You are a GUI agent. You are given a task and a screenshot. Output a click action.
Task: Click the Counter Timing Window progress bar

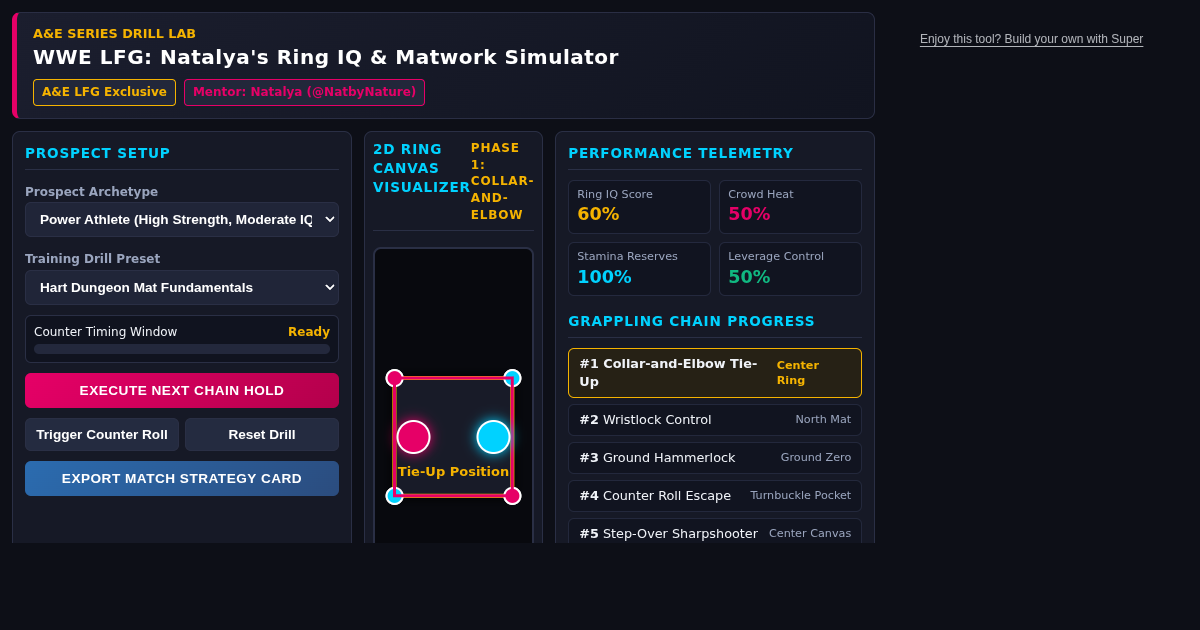click(182, 349)
